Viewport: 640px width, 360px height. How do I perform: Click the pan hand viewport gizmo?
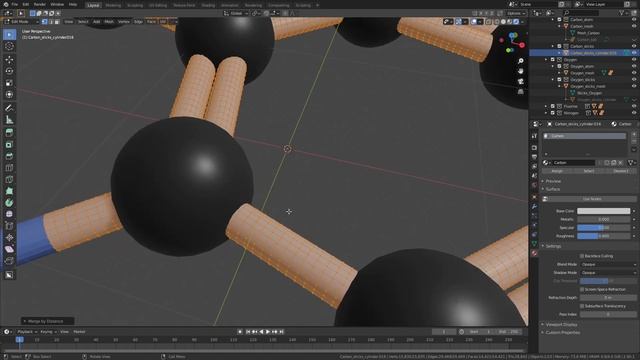(520, 71)
